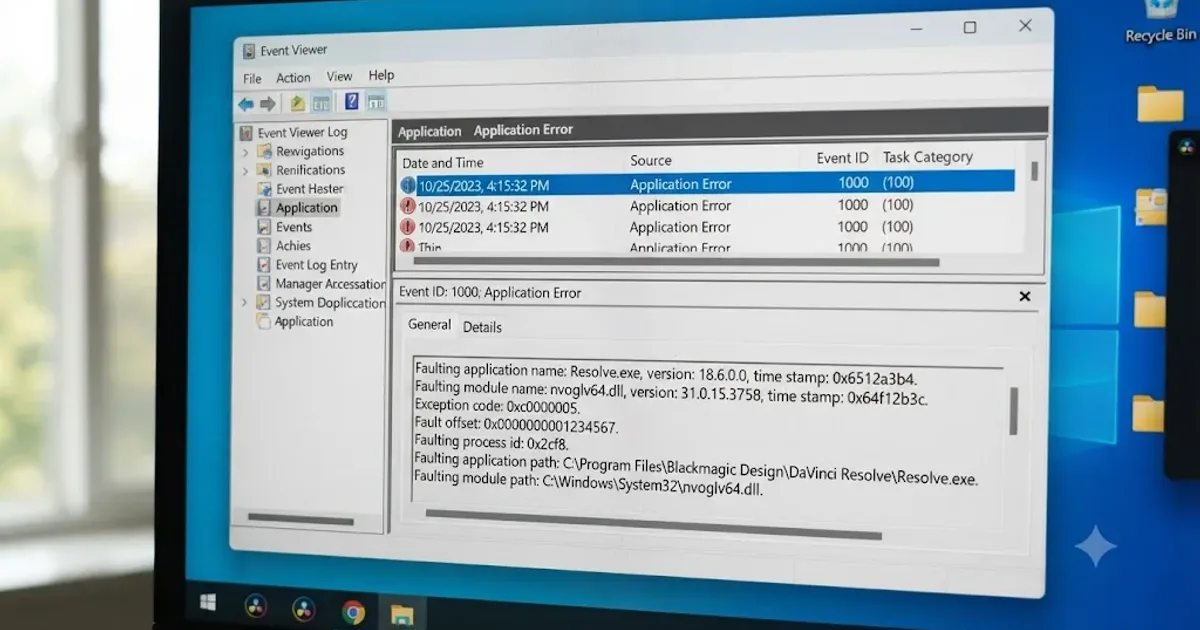
Task: Select the Event Log Entry tree item
Action: point(316,265)
